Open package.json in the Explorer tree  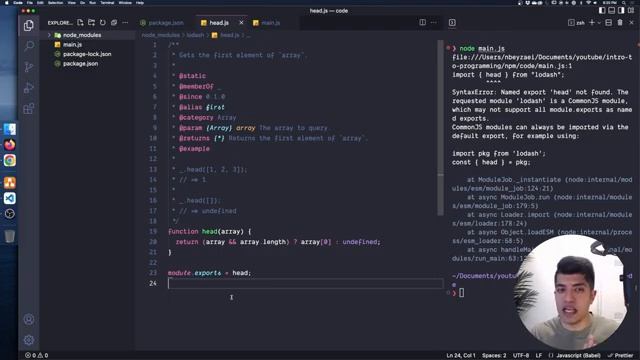pos(80,64)
